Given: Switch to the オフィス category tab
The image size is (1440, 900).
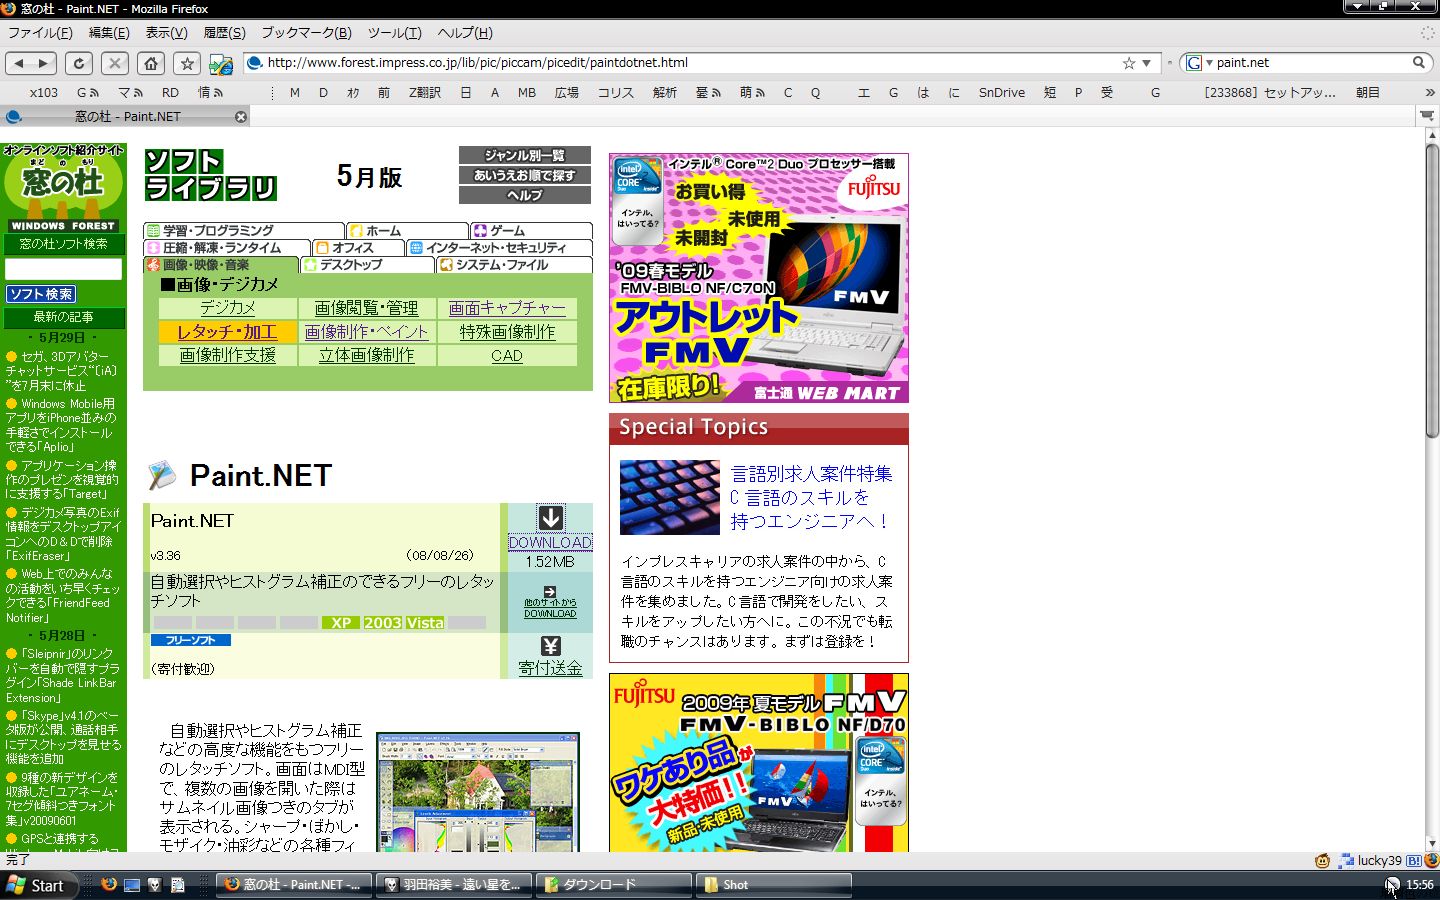Looking at the screenshot, I should click(358, 248).
